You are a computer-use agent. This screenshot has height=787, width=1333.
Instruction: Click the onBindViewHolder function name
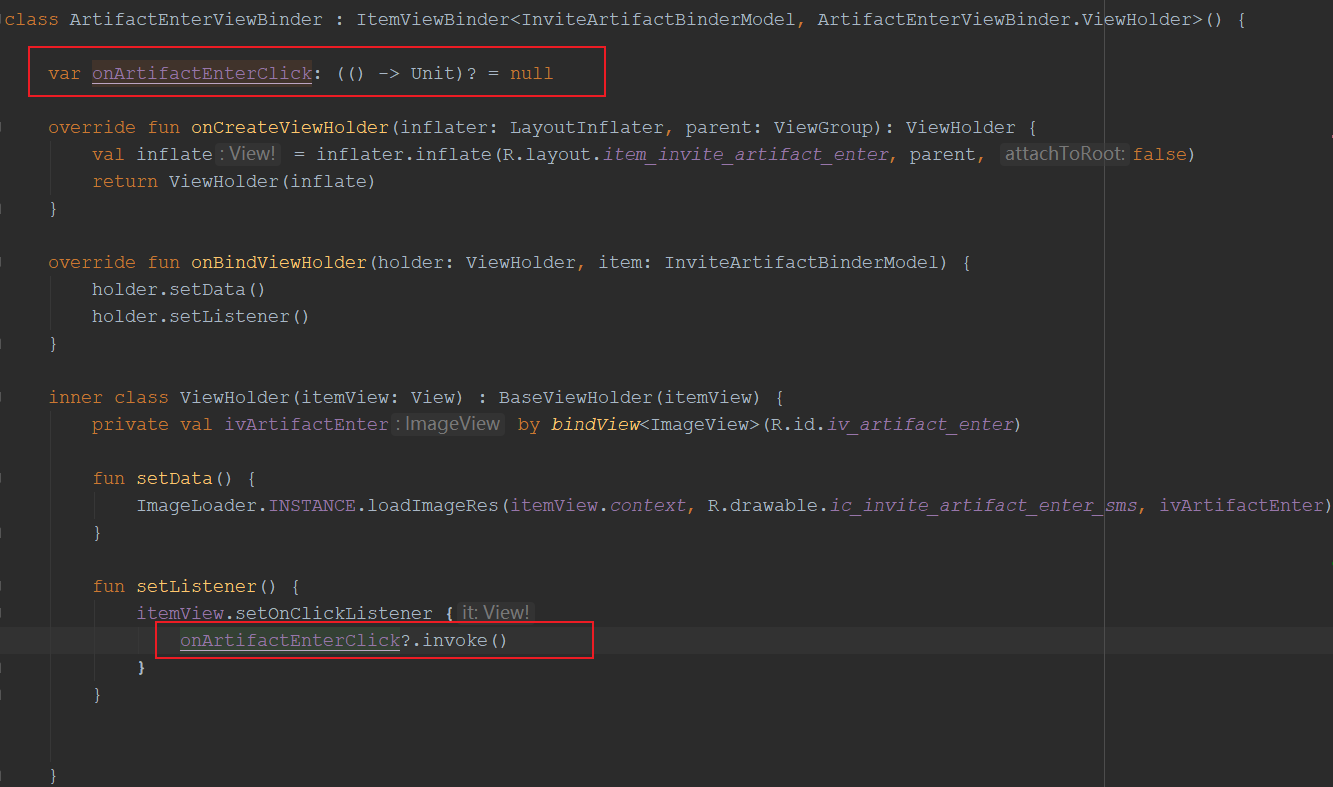[x=279, y=262]
